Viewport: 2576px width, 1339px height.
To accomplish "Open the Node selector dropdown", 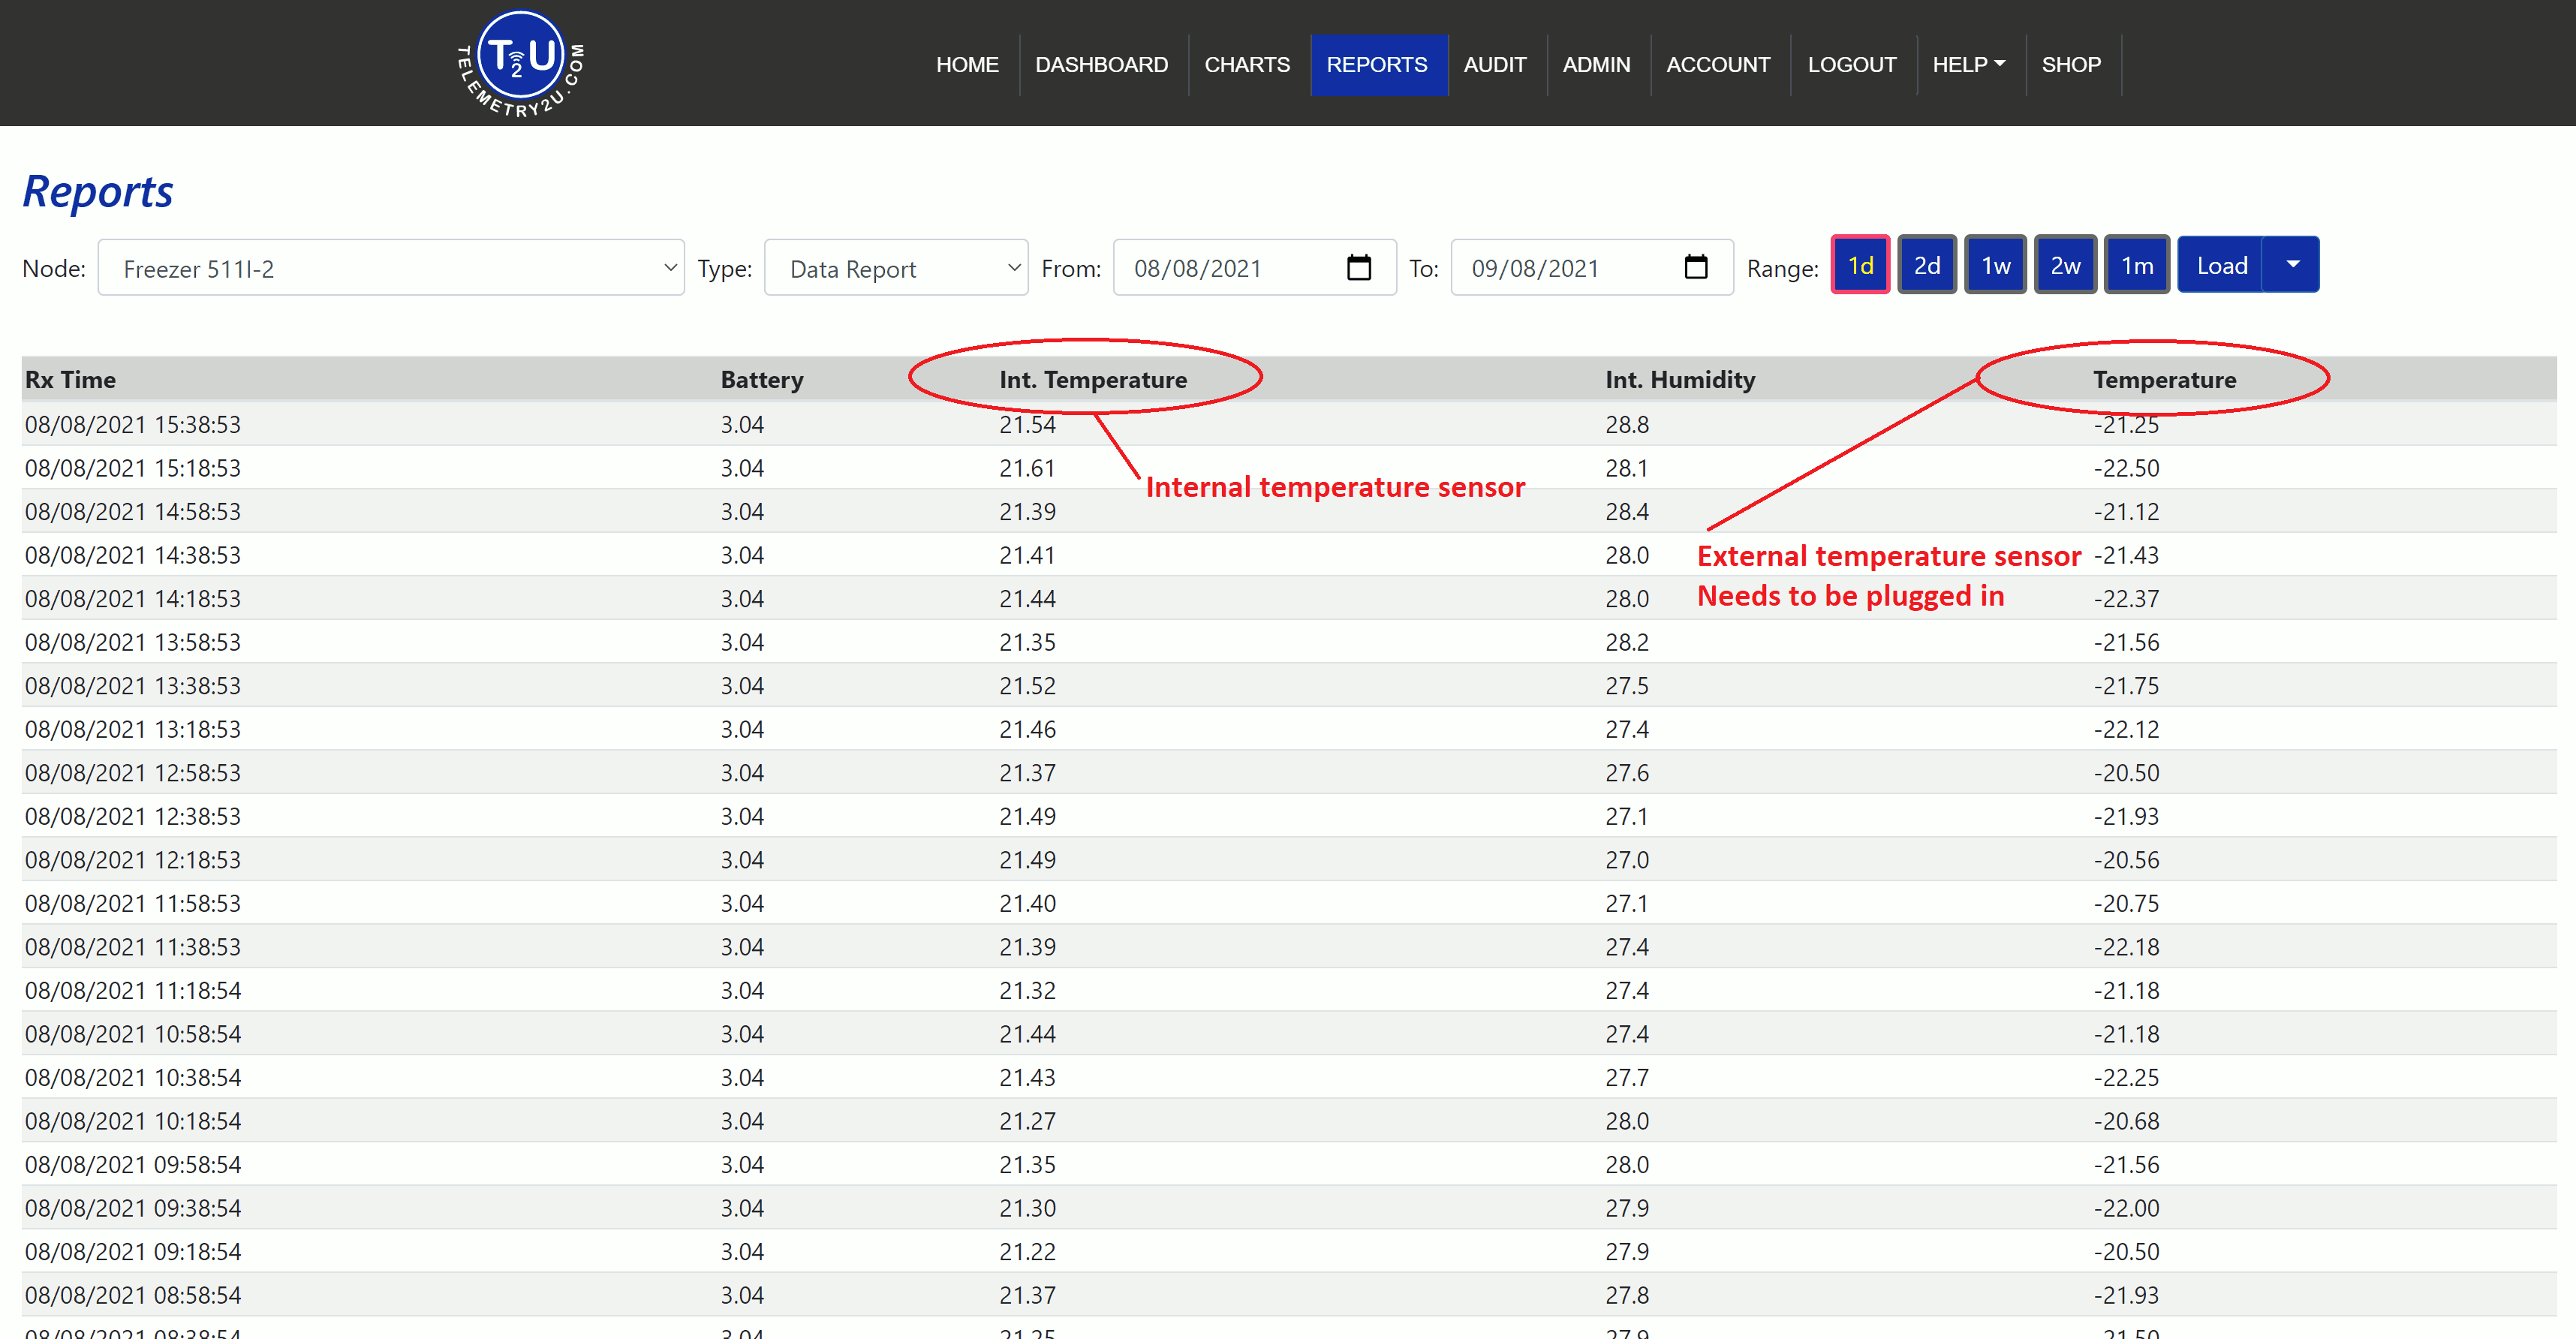I will click(x=391, y=268).
